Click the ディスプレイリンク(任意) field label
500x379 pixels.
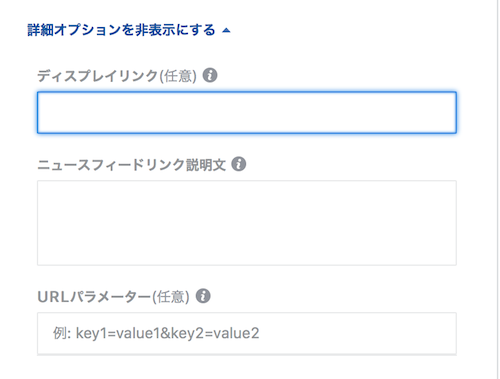(x=117, y=76)
